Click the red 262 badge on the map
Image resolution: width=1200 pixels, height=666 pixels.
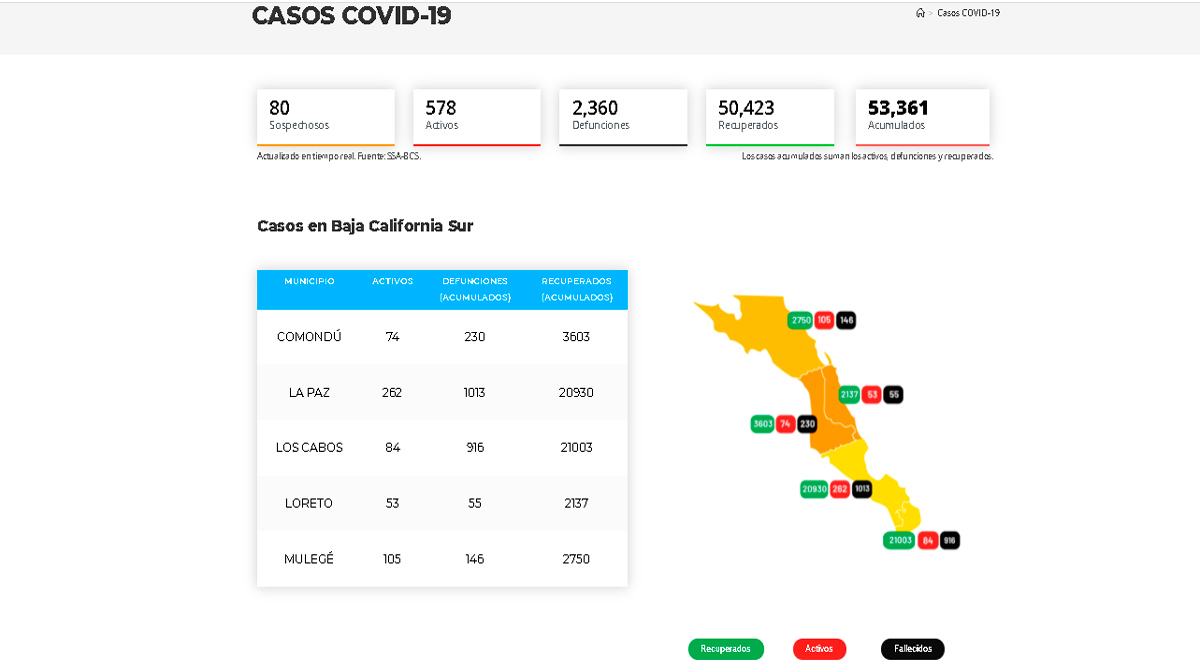(x=840, y=489)
